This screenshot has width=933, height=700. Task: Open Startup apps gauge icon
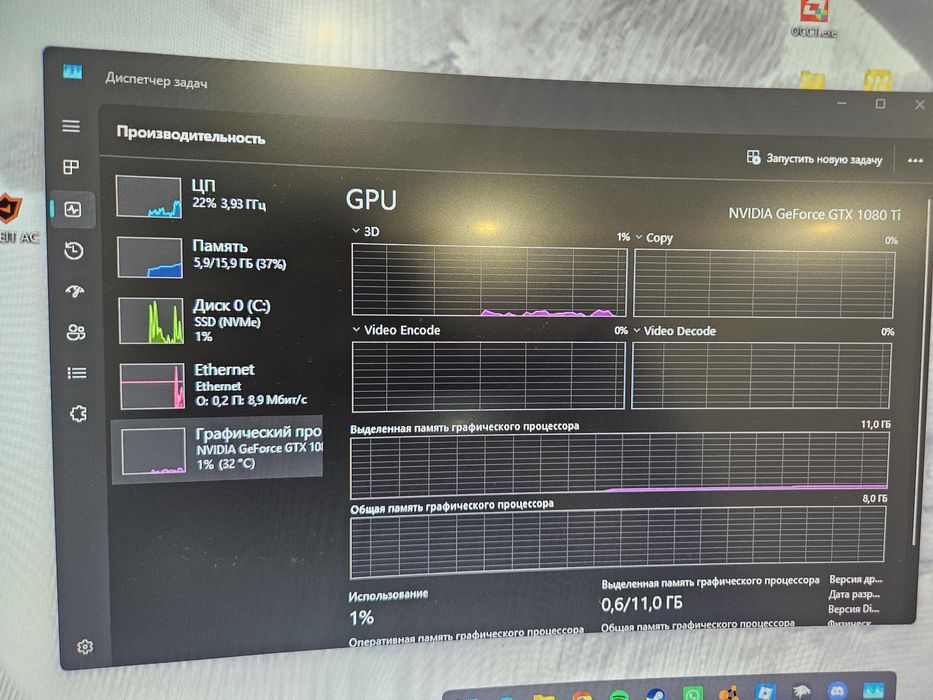pos(75,291)
